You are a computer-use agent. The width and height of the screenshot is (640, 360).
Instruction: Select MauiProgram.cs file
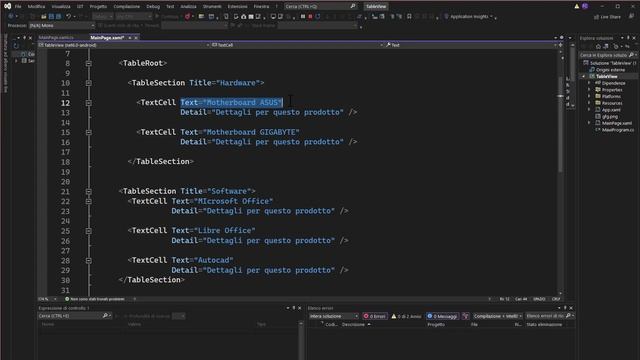615,130
